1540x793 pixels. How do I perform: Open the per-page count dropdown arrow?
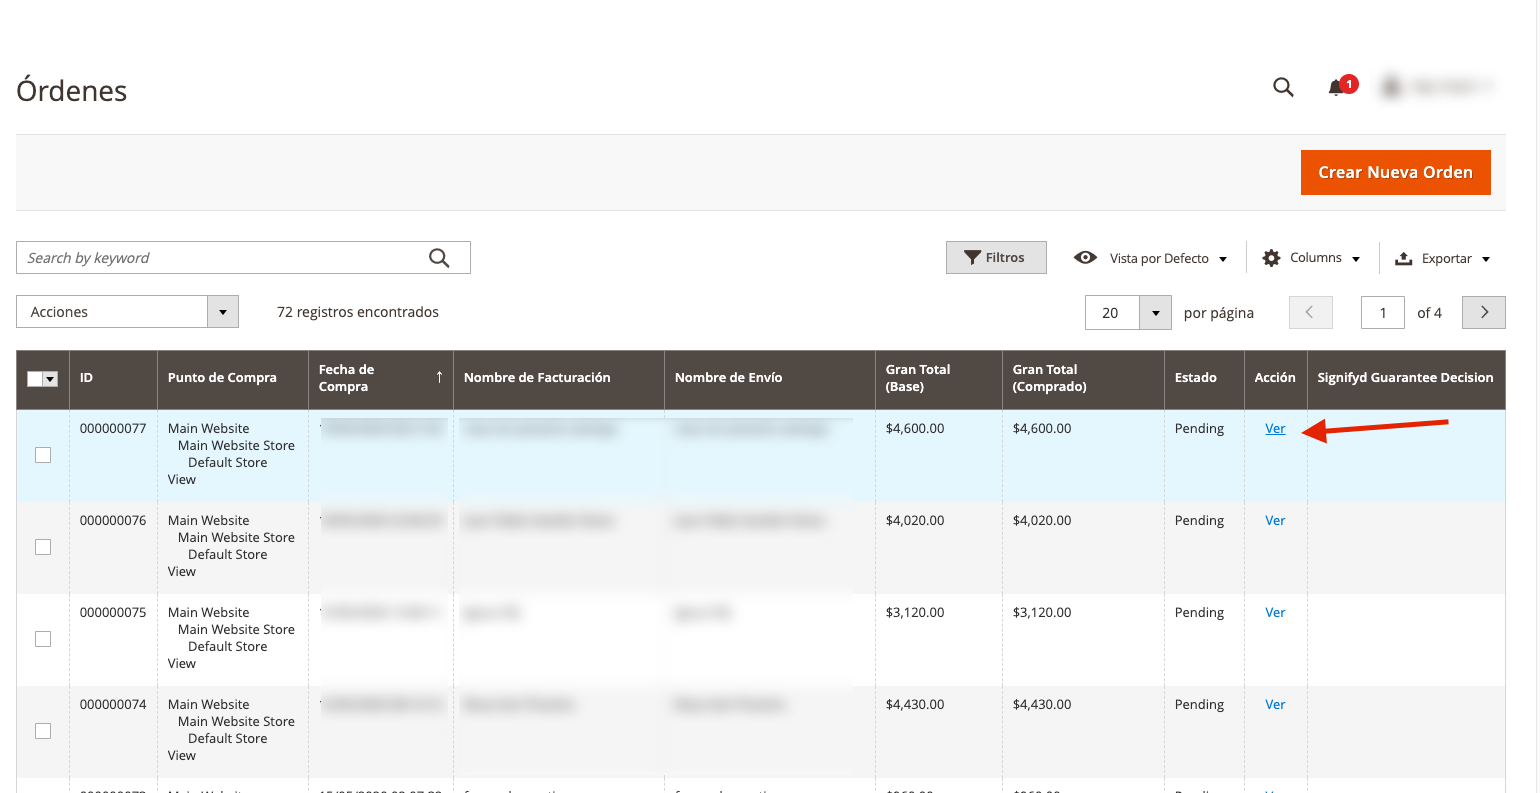click(1155, 312)
